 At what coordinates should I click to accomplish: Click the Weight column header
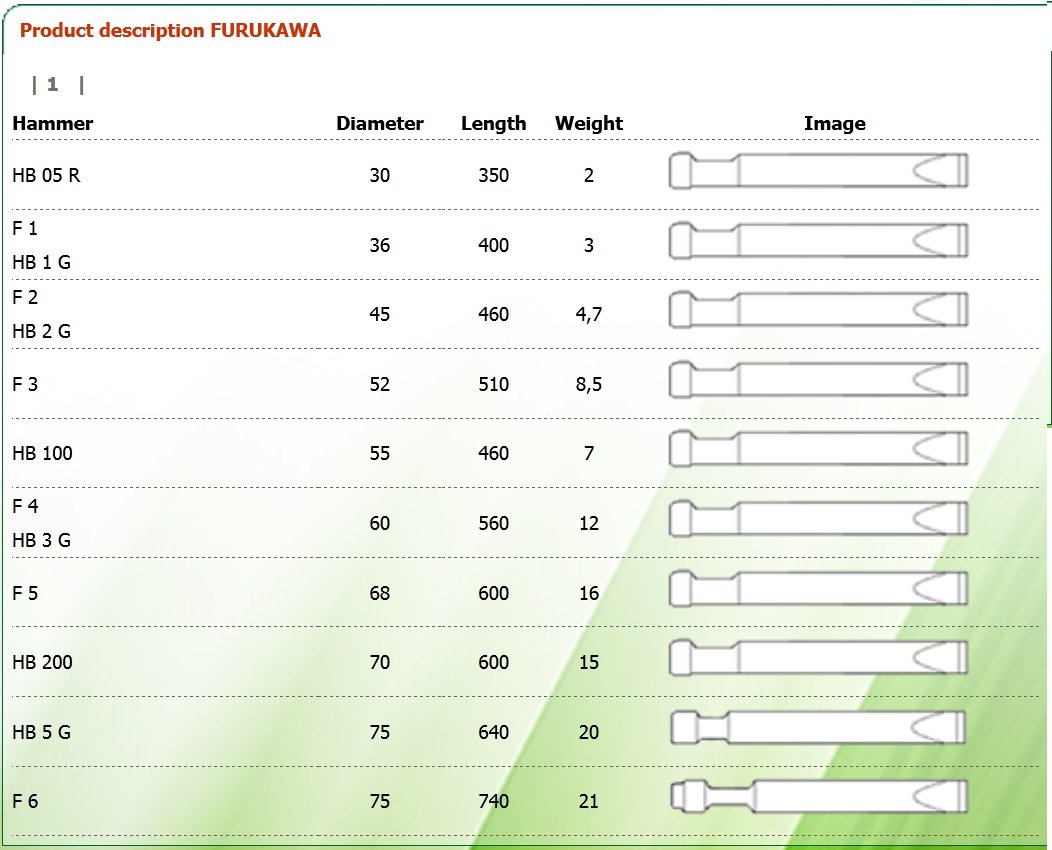pos(589,123)
